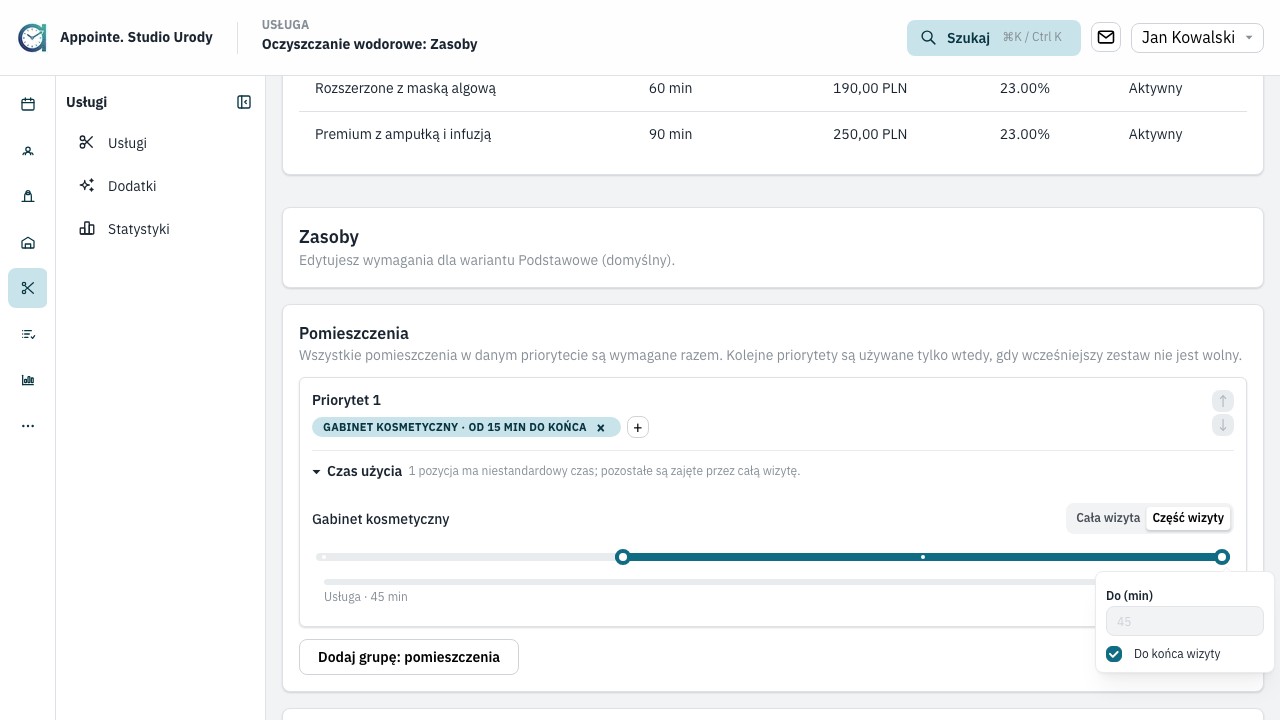Click the Appointe clock logo
This screenshot has width=1280, height=720.
click(32, 38)
